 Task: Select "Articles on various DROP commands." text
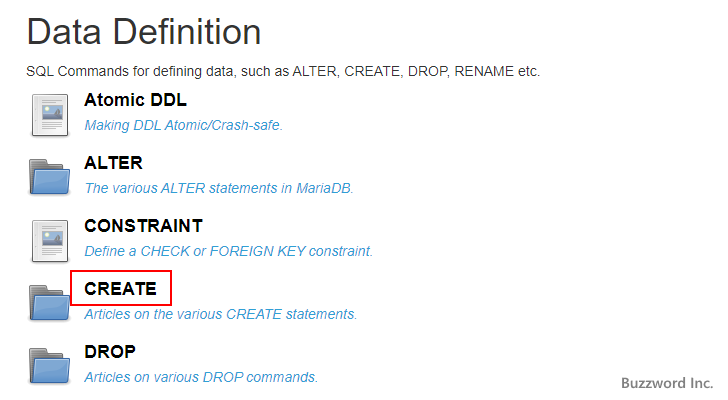click(x=201, y=377)
